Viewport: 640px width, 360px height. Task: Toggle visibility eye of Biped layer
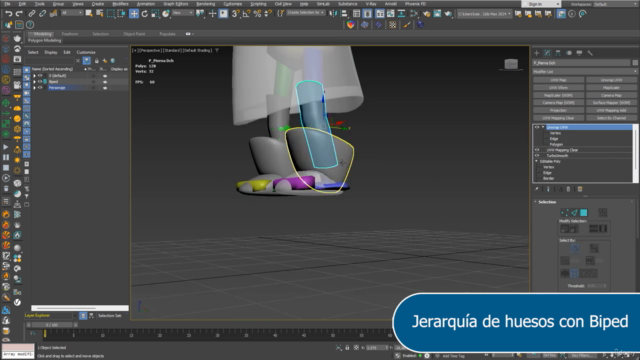(40, 82)
